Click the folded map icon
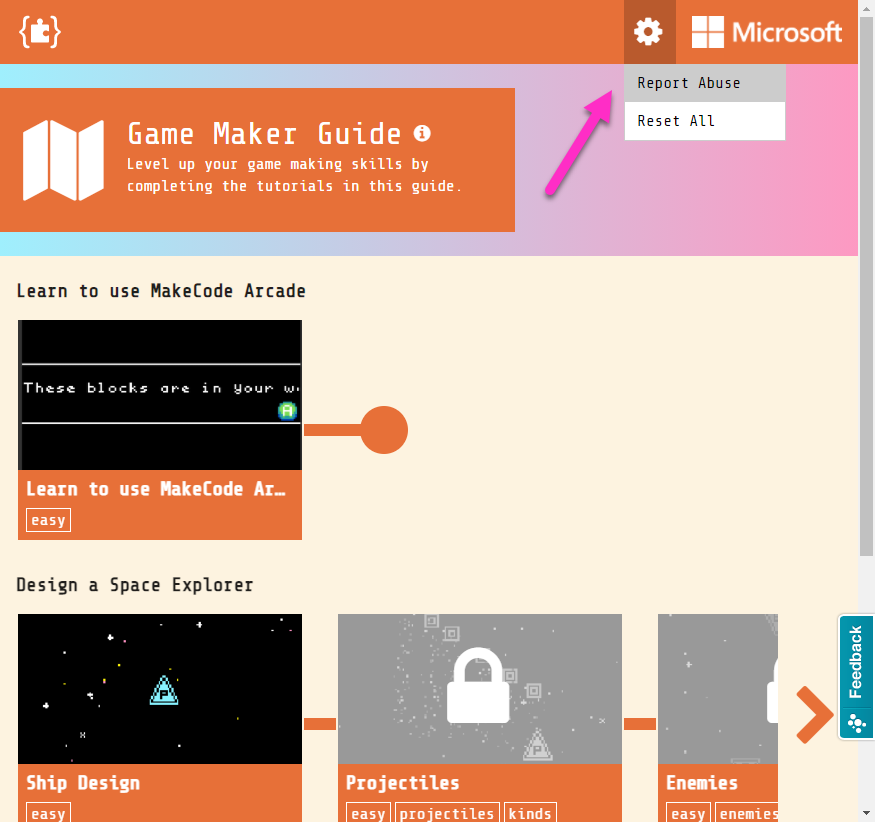The image size is (875, 822). (63, 160)
